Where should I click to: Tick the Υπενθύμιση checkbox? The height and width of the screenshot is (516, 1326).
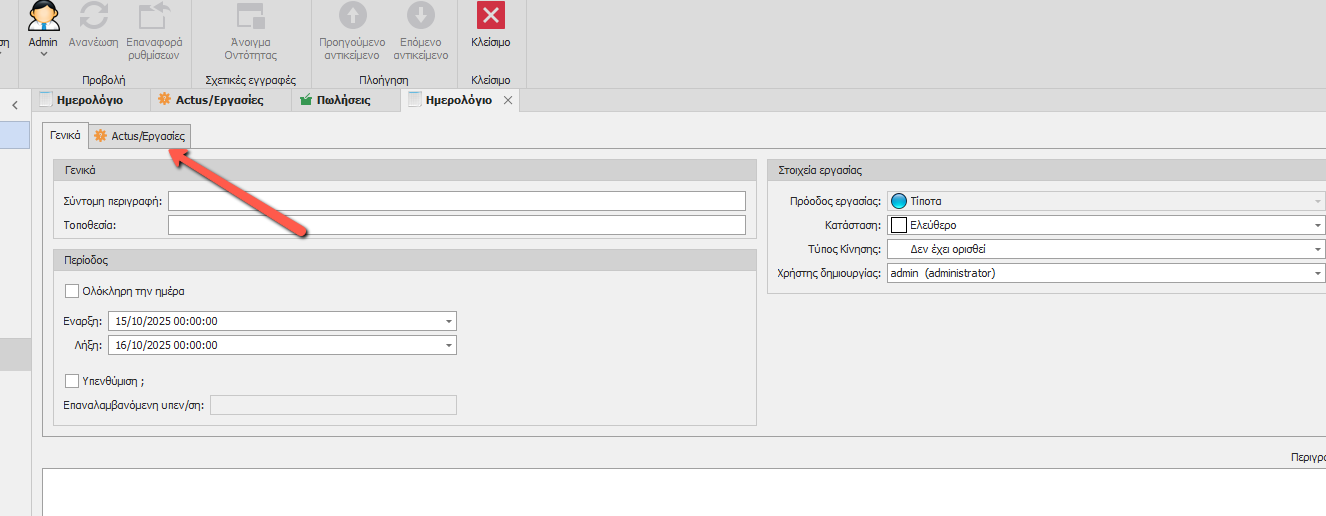(x=72, y=381)
